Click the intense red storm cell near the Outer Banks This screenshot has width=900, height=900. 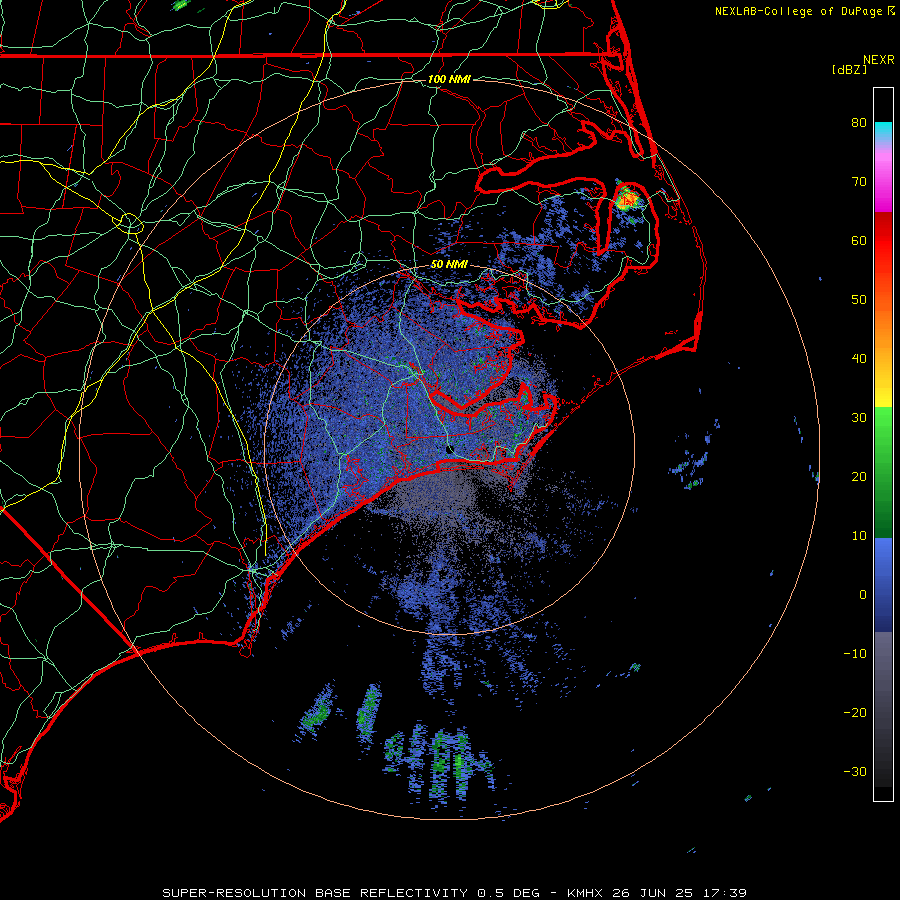click(x=627, y=199)
